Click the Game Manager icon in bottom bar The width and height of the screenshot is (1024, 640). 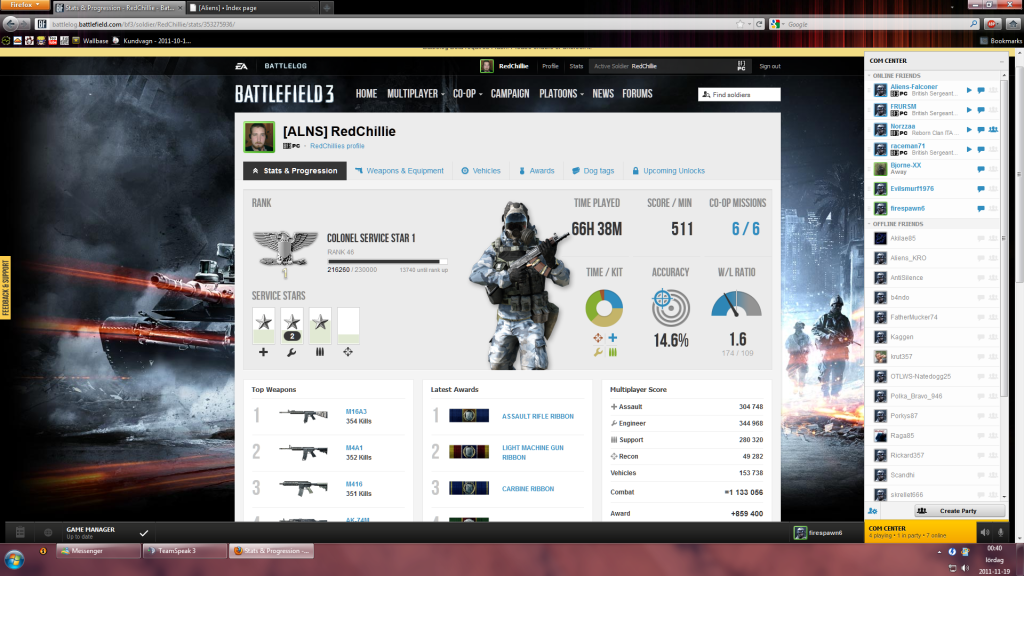pyautogui.click(x=20, y=532)
